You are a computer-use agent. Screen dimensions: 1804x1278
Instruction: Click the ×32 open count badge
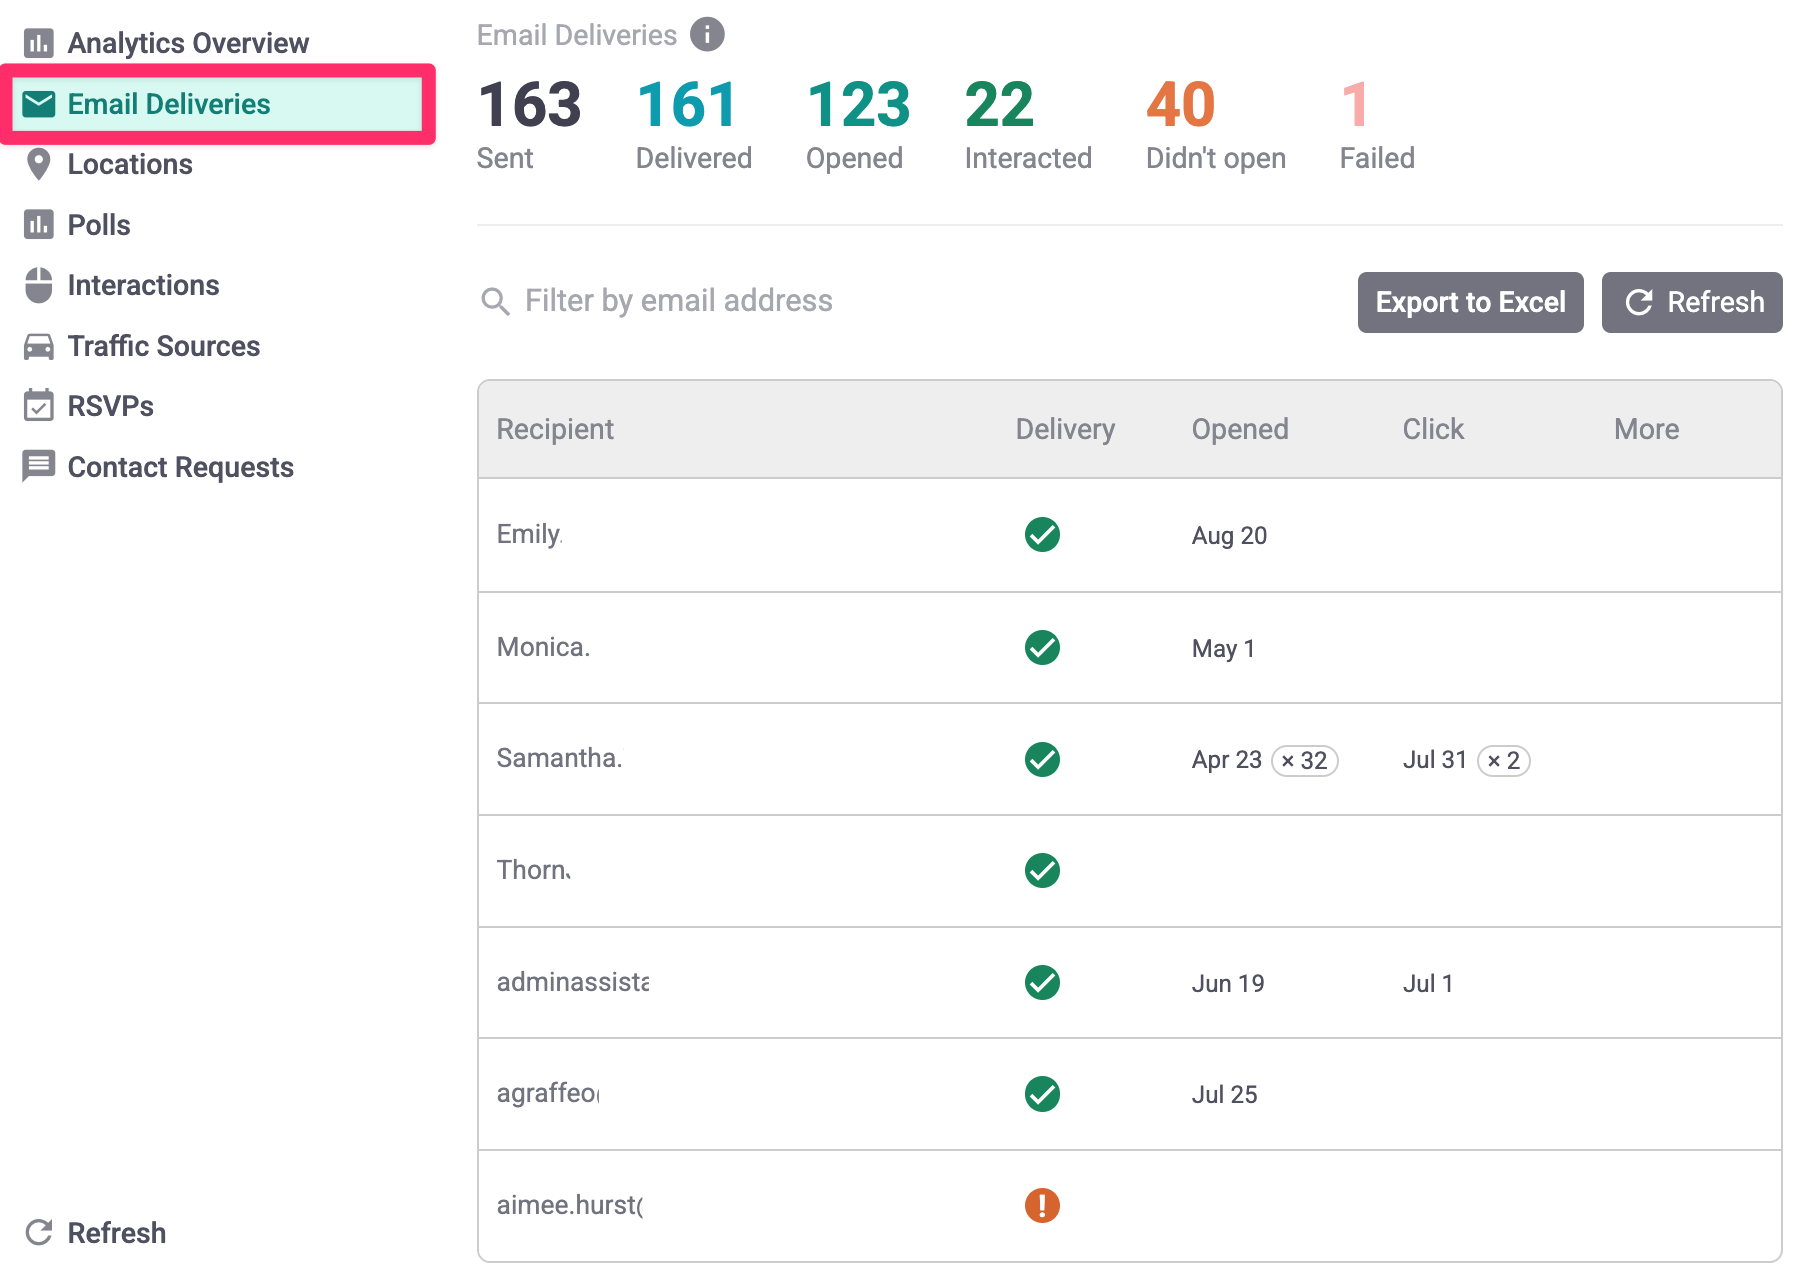(x=1304, y=761)
